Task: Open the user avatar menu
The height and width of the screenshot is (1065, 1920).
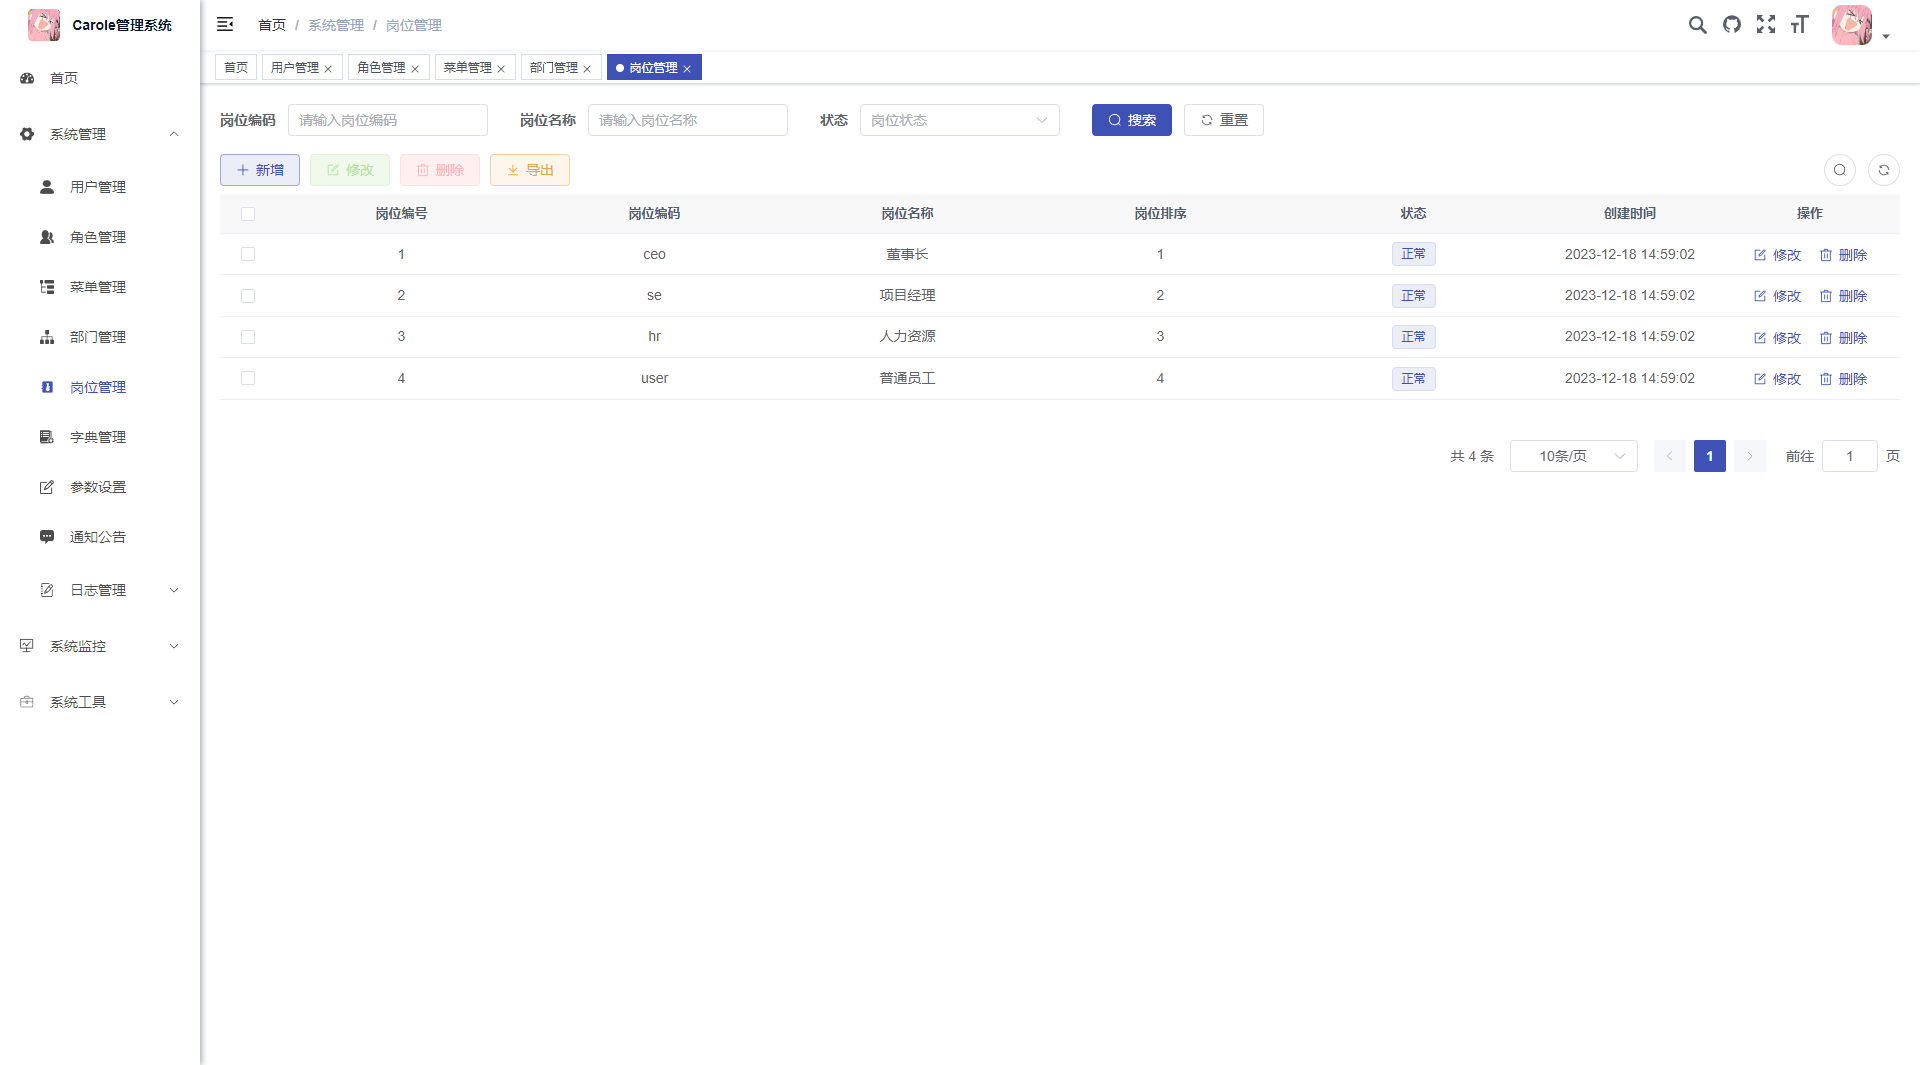Action: 1859,25
